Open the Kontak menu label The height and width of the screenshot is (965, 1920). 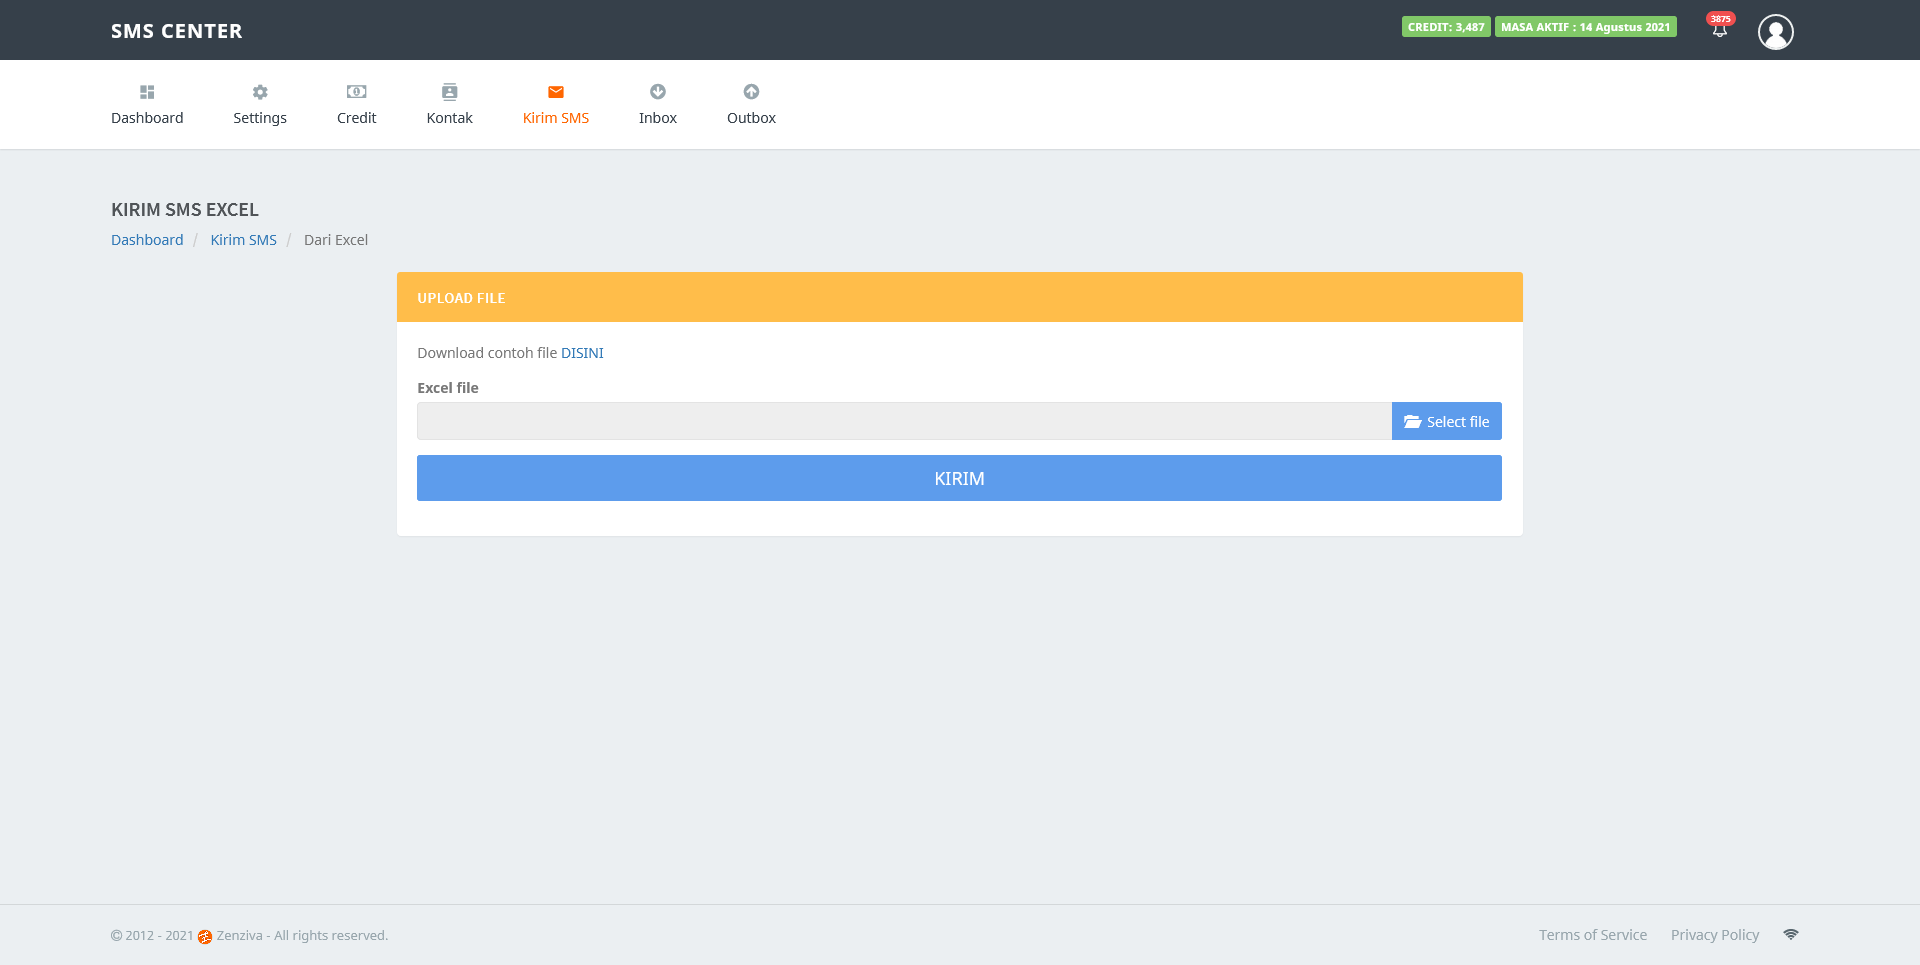[449, 118]
